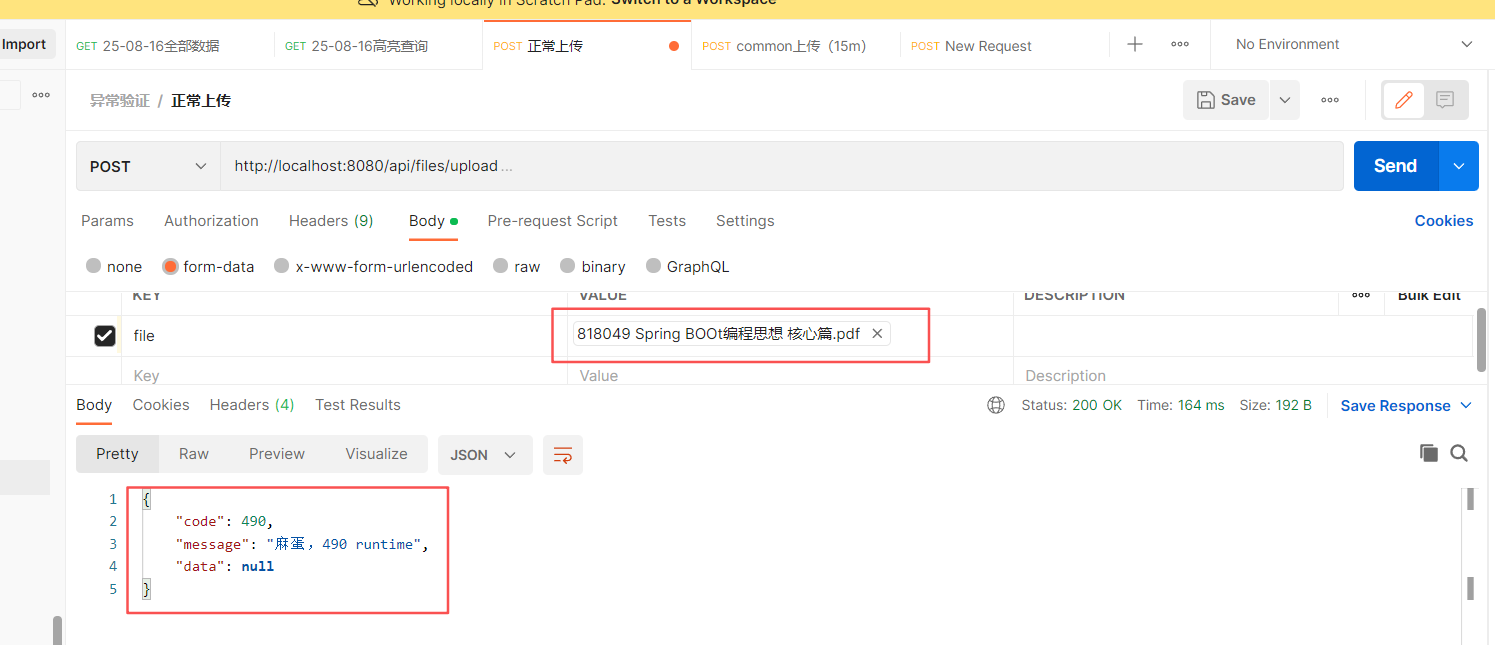The width and height of the screenshot is (1495, 645).
Task: Switch to the POST common上传 (15m) tab
Action: click(796, 46)
